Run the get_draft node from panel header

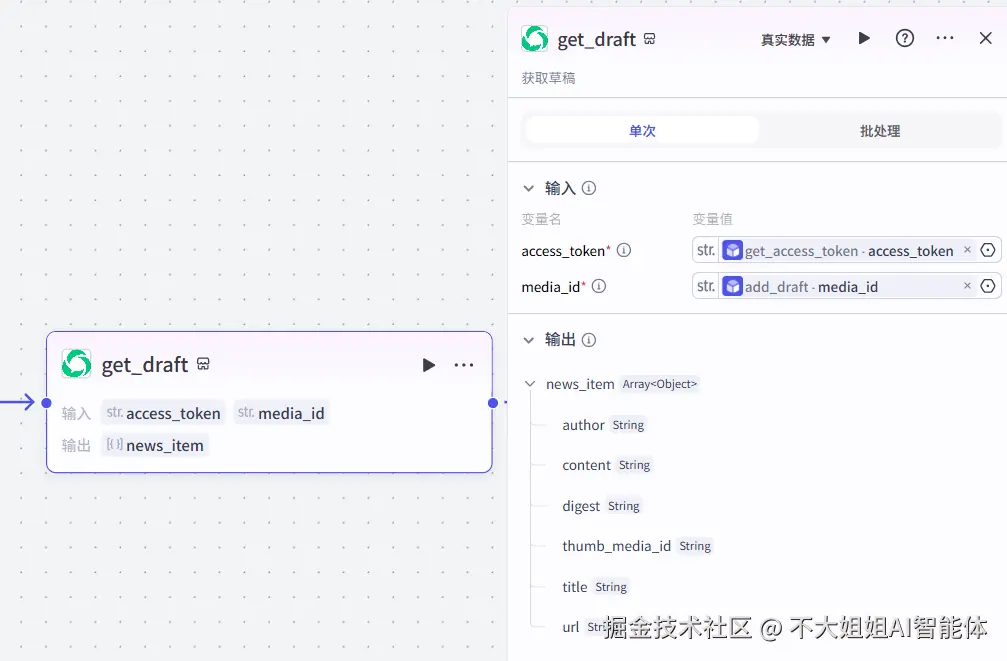pos(864,38)
